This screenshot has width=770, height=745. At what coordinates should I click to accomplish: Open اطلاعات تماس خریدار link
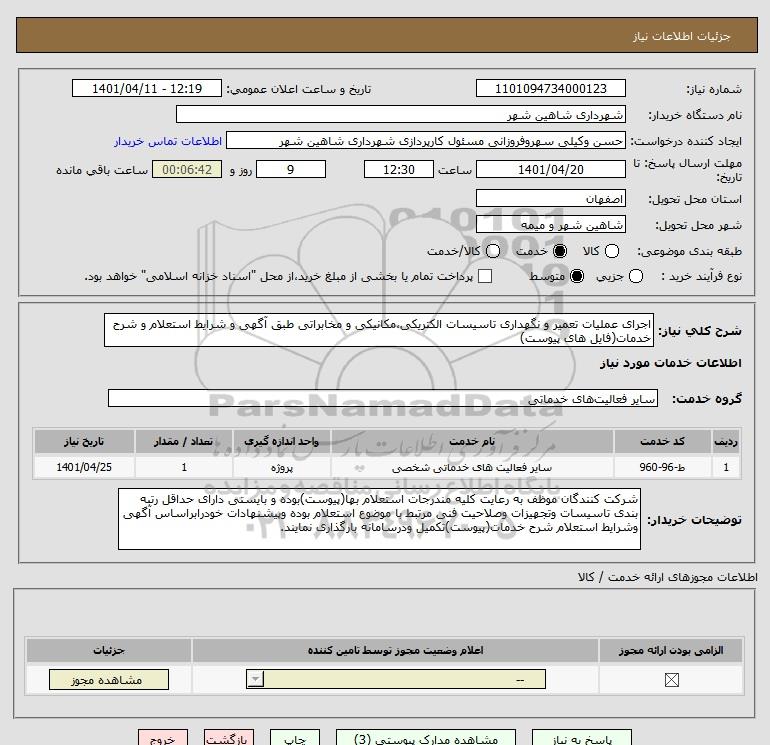[168, 141]
